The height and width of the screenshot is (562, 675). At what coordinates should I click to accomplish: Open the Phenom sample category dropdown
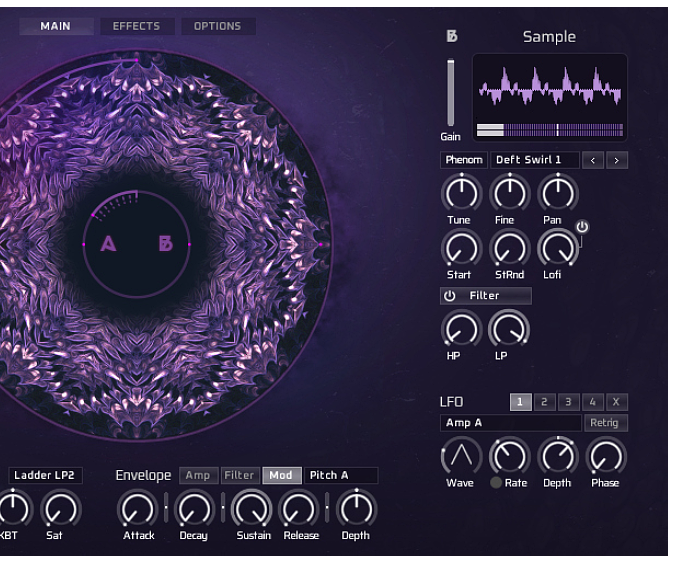click(x=463, y=160)
